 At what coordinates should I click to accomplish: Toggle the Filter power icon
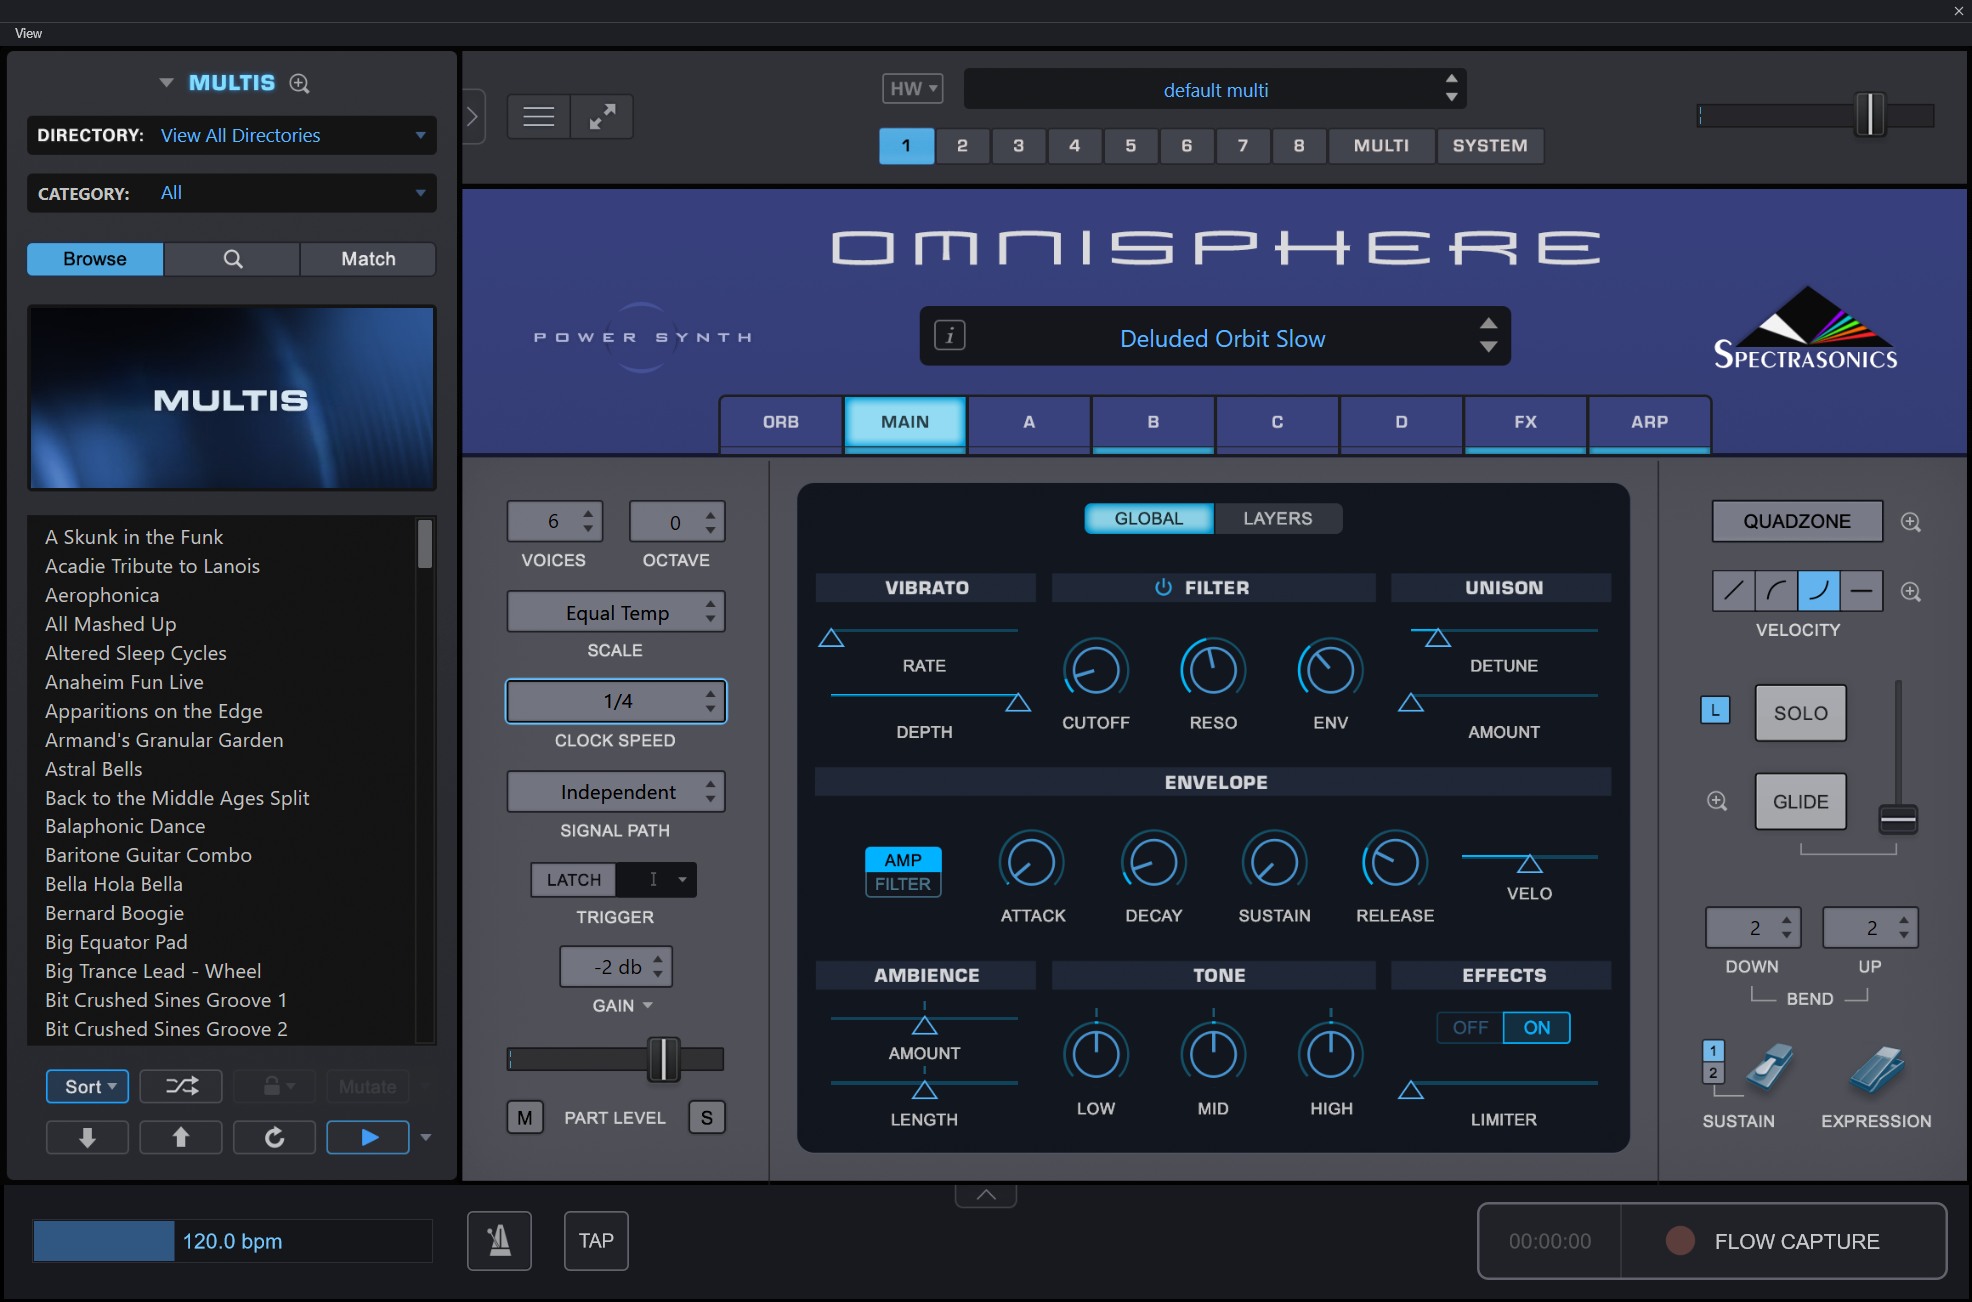click(1163, 587)
